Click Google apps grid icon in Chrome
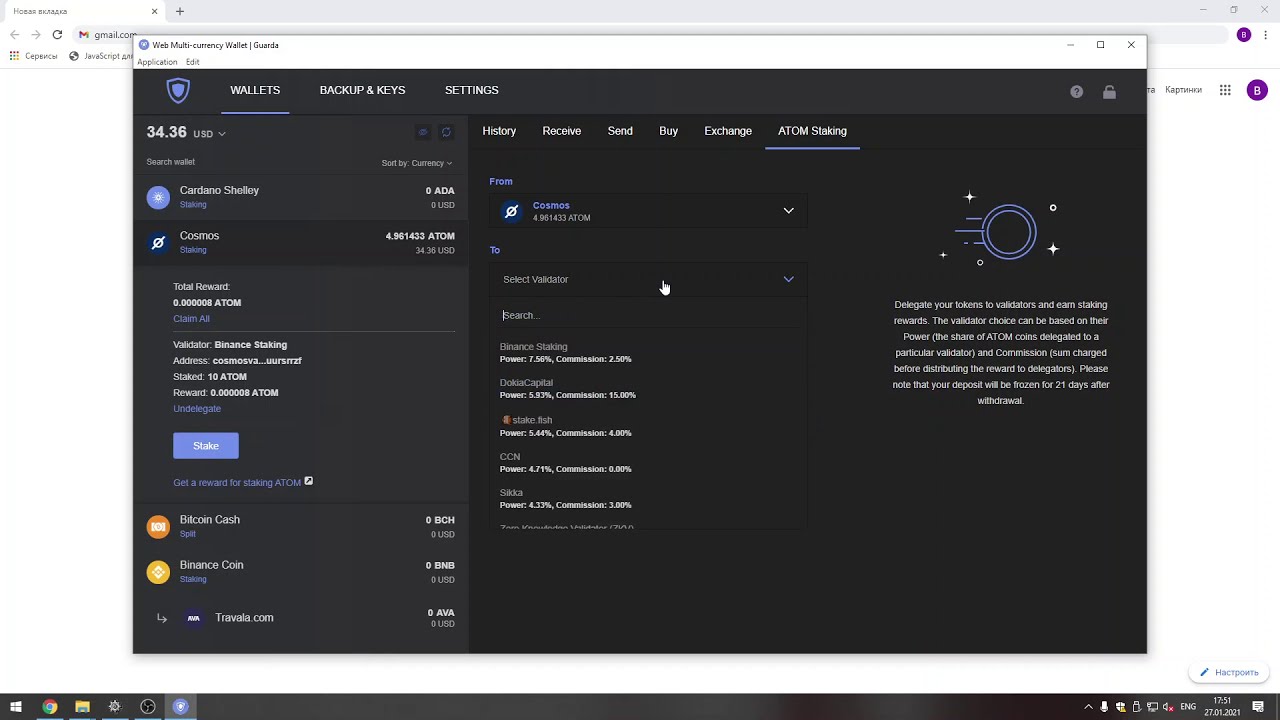1280x720 pixels. (x=1225, y=90)
